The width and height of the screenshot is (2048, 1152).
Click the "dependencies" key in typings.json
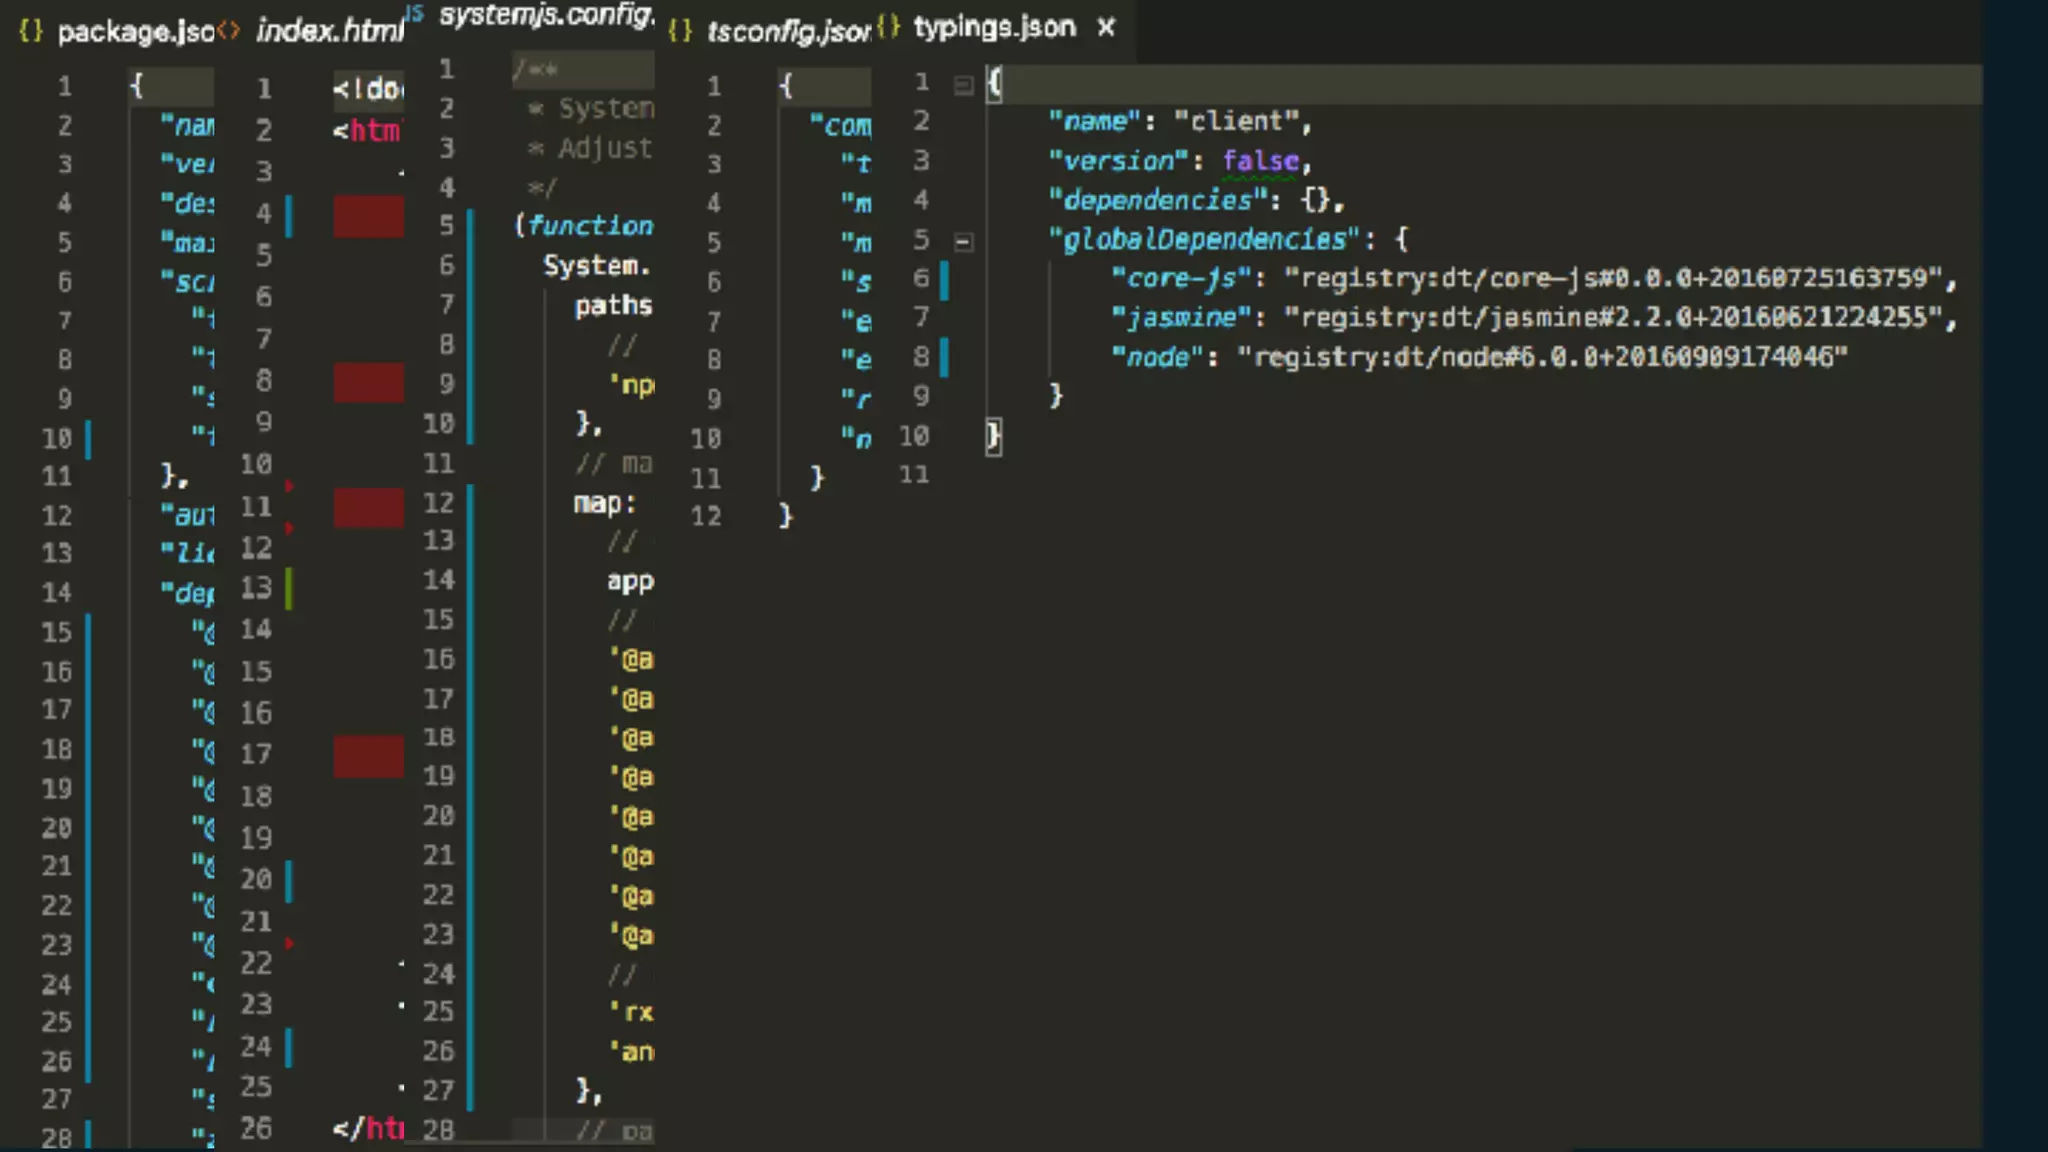pos(1158,200)
